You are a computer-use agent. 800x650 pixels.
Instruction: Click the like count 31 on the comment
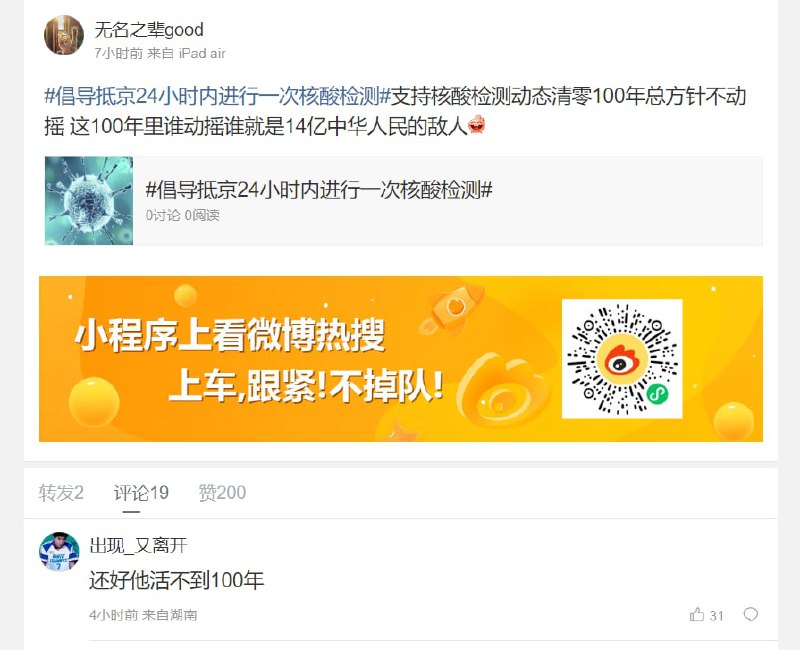(716, 616)
